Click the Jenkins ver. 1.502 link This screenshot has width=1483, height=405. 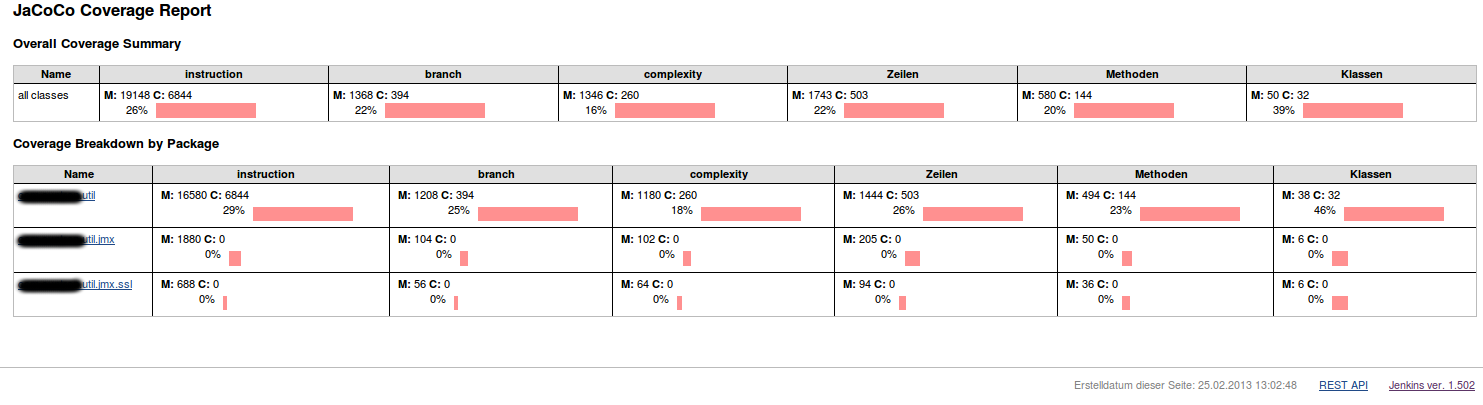pos(1431,385)
